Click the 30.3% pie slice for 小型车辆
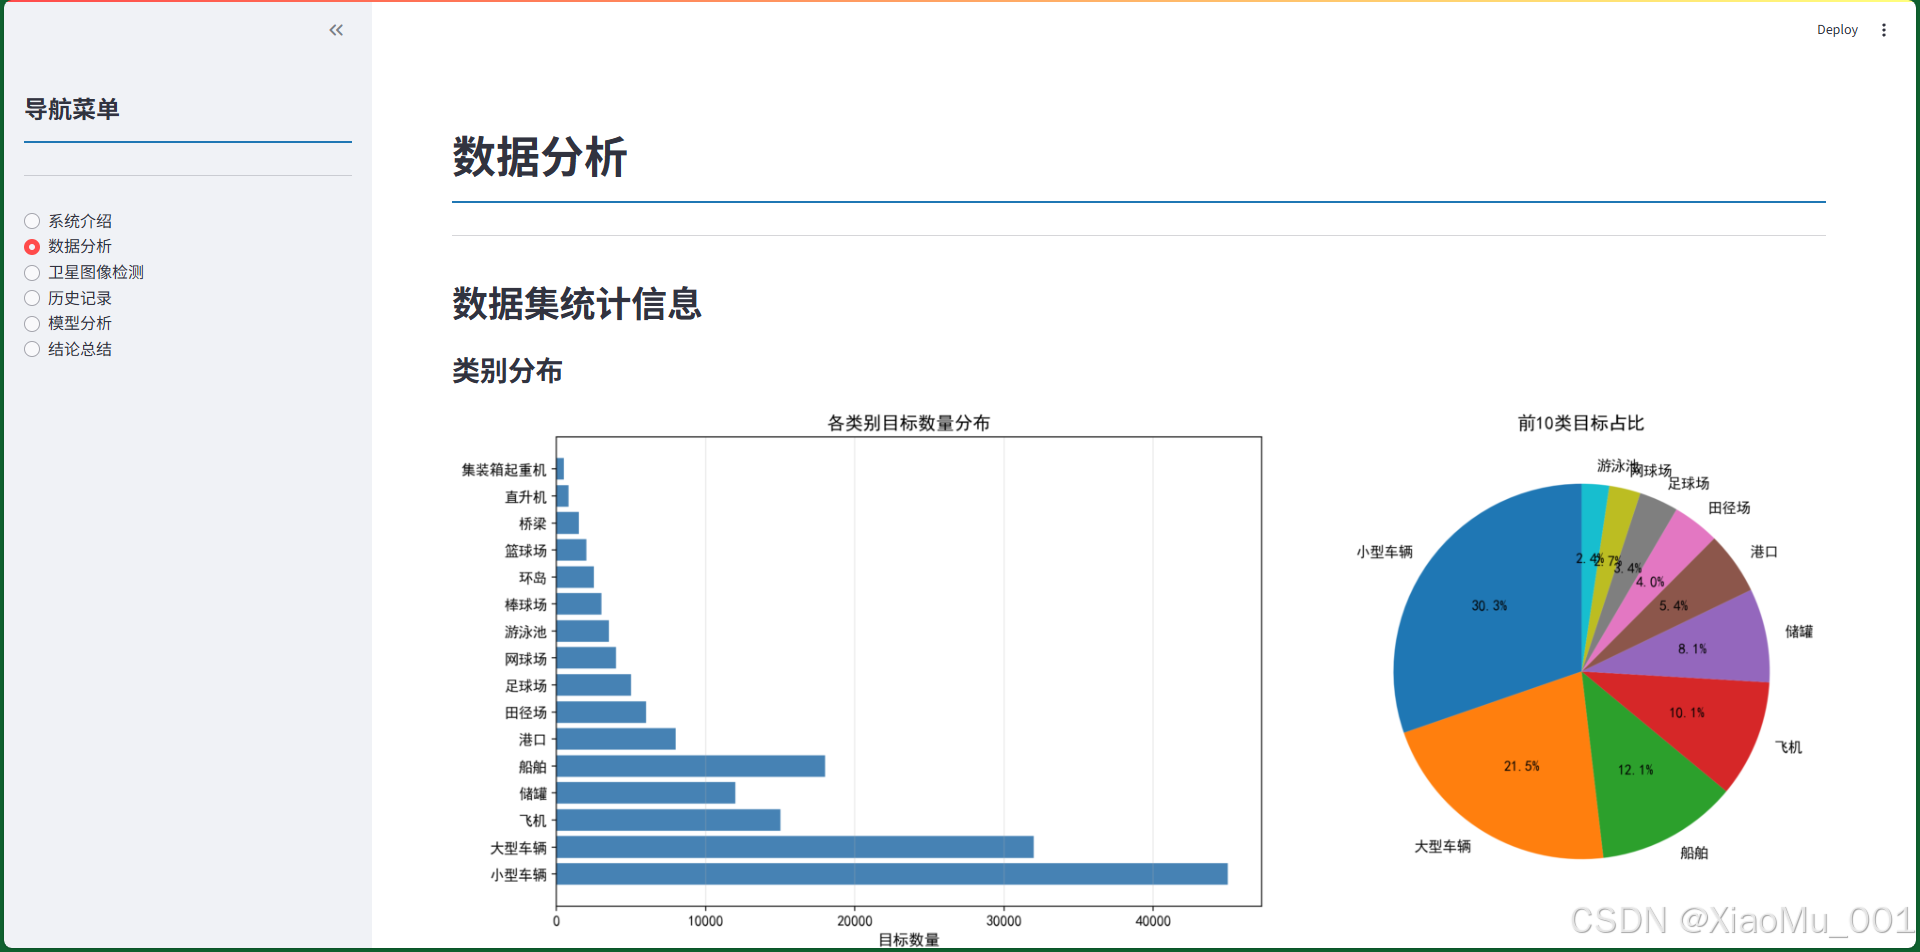Image resolution: width=1920 pixels, height=952 pixels. point(1490,605)
